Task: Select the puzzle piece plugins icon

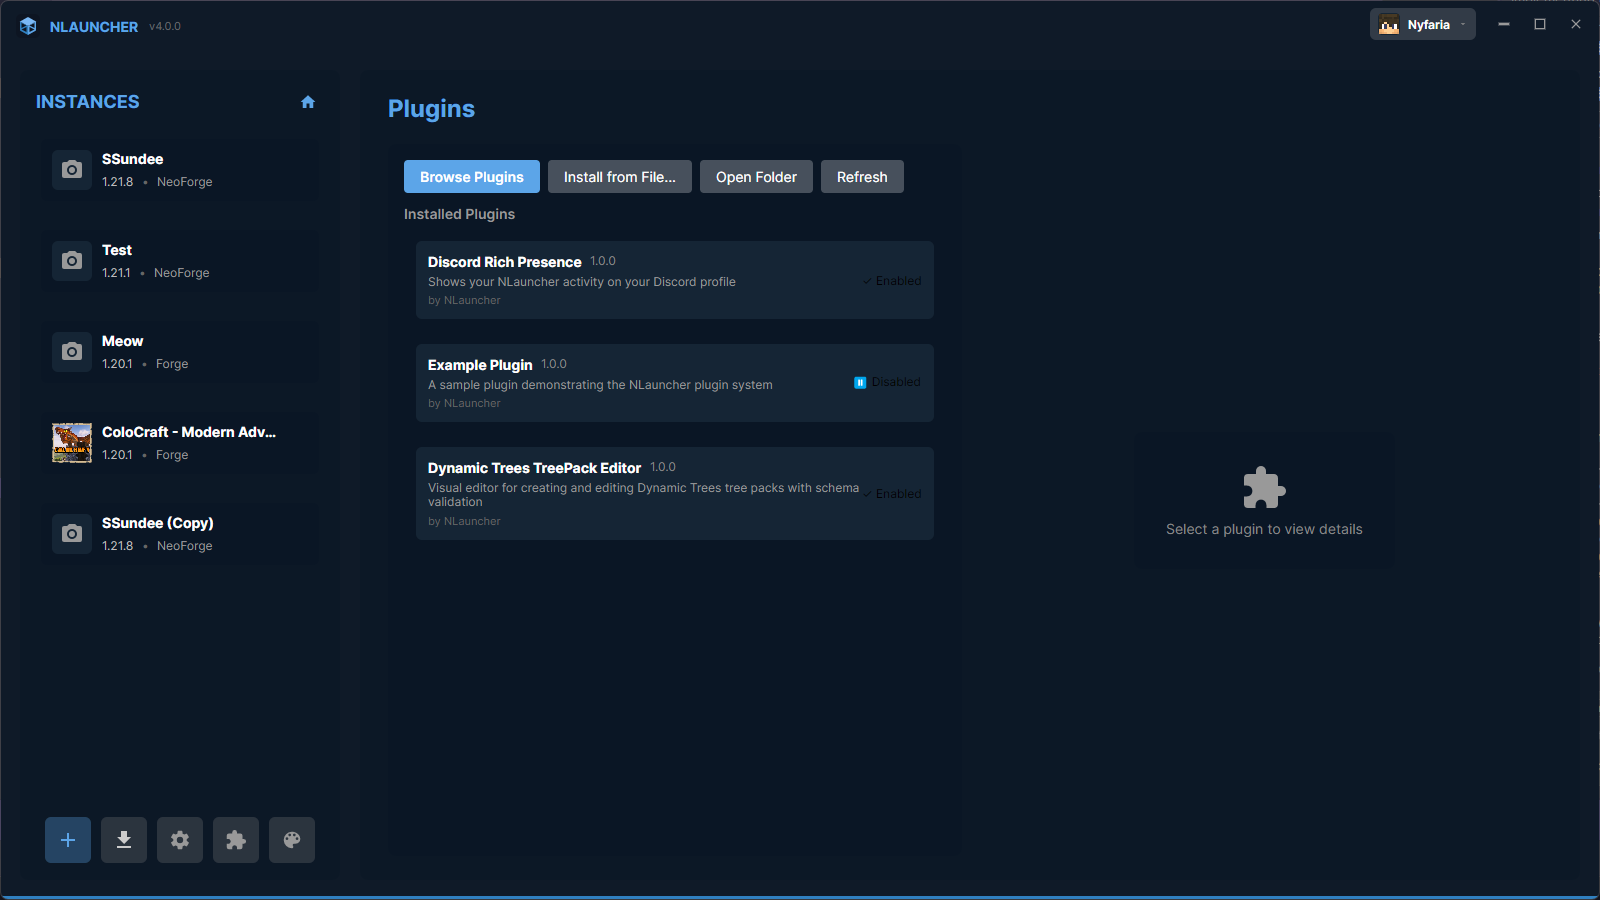Action: click(235, 840)
